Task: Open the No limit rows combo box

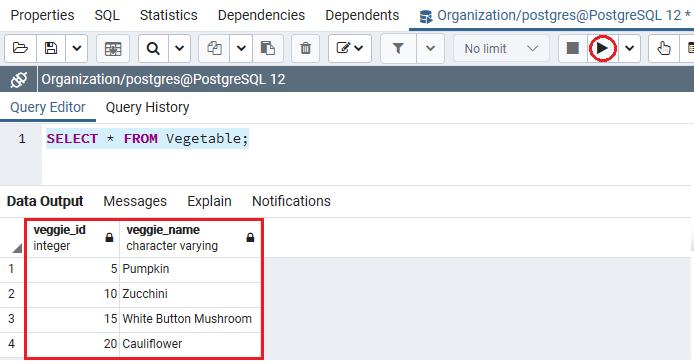Action: pyautogui.click(x=501, y=48)
